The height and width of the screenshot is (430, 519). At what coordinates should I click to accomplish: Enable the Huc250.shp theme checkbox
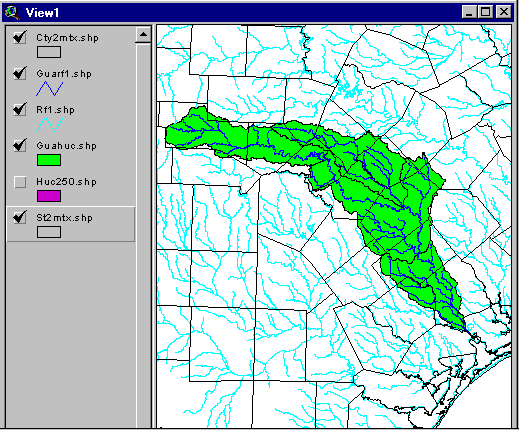click(x=20, y=182)
